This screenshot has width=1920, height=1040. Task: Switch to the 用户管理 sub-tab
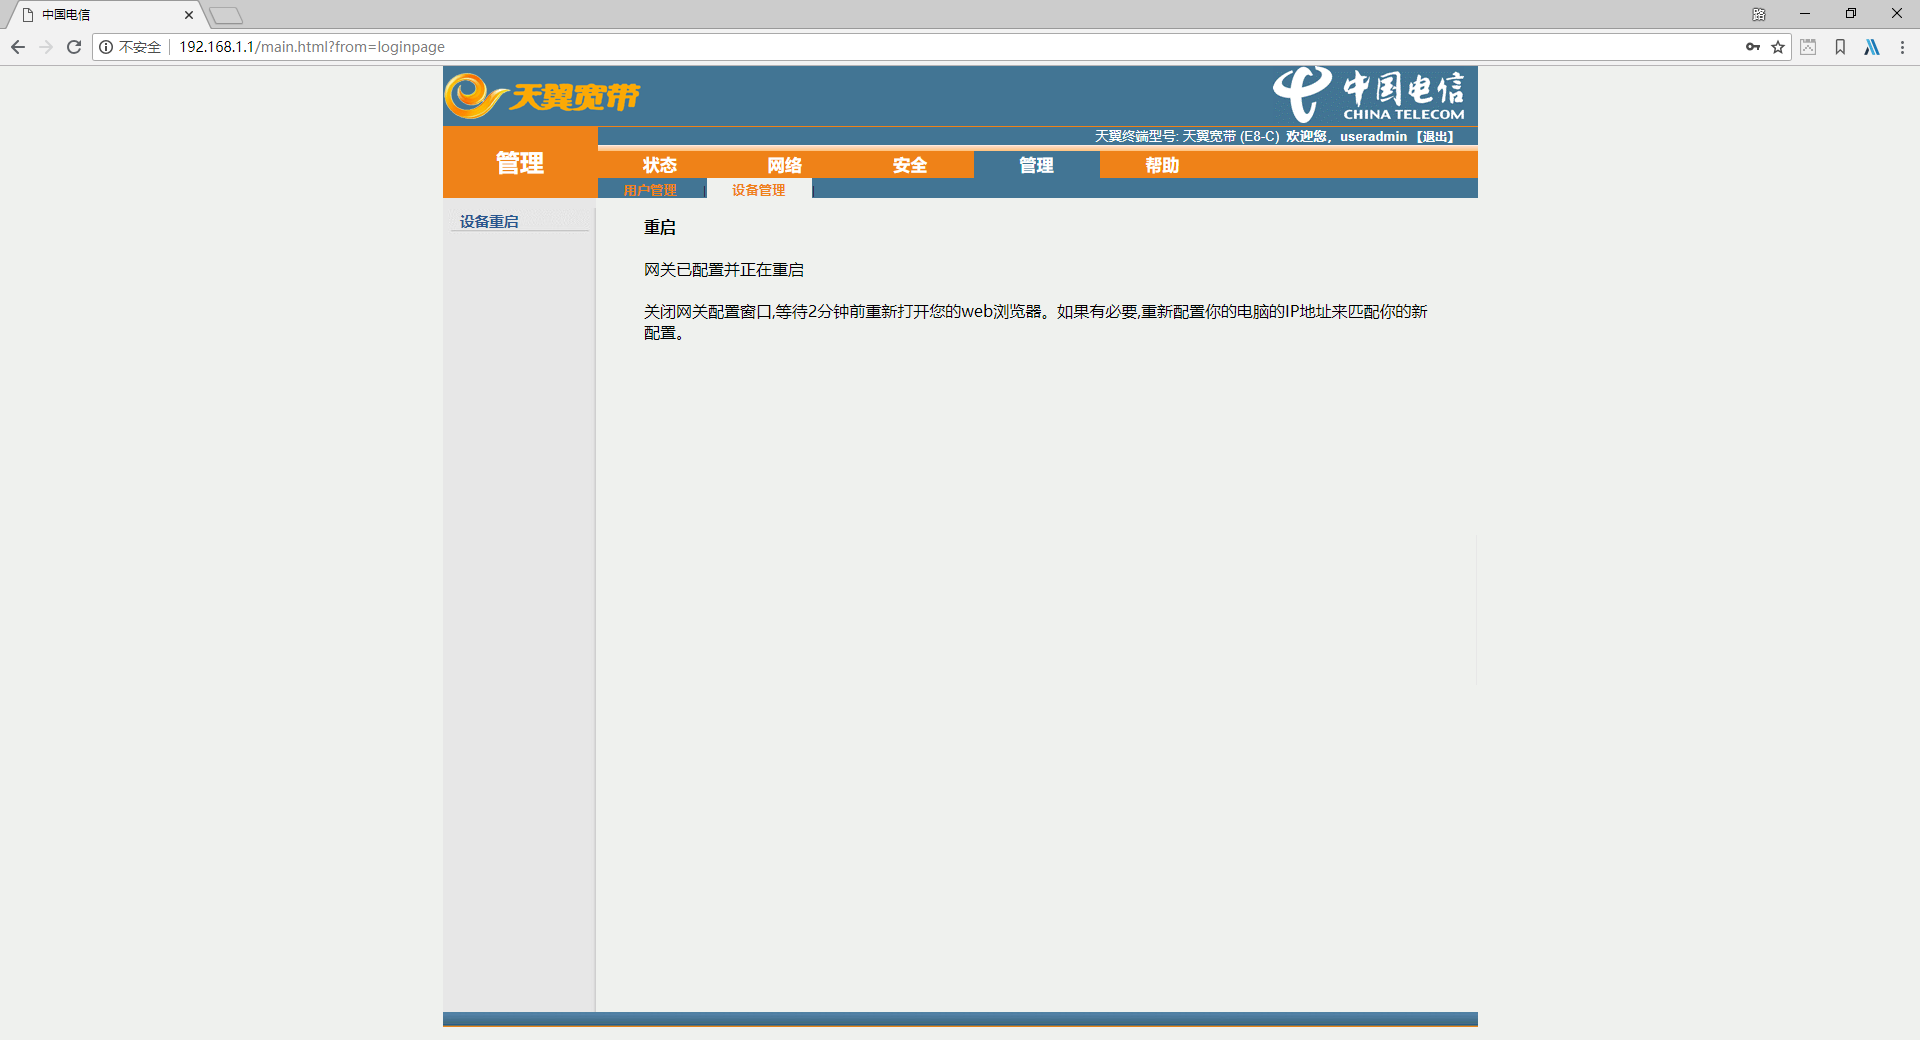point(650,190)
